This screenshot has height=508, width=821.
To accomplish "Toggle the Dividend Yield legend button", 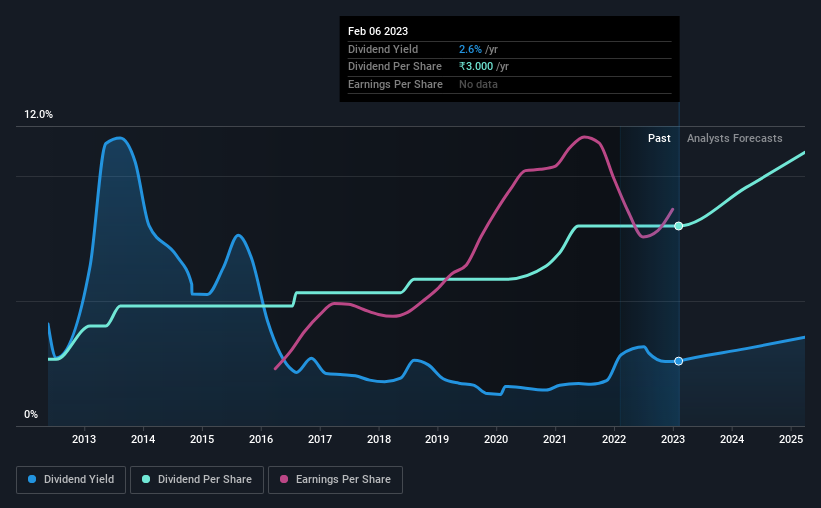I will 71,480.
